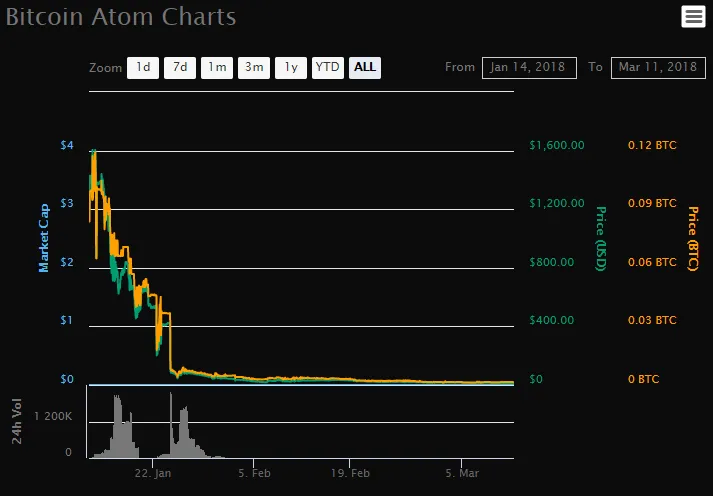Image resolution: width=713 pixels, height=496 pixels.
Task: Show ALL time range
Action: 365,68
